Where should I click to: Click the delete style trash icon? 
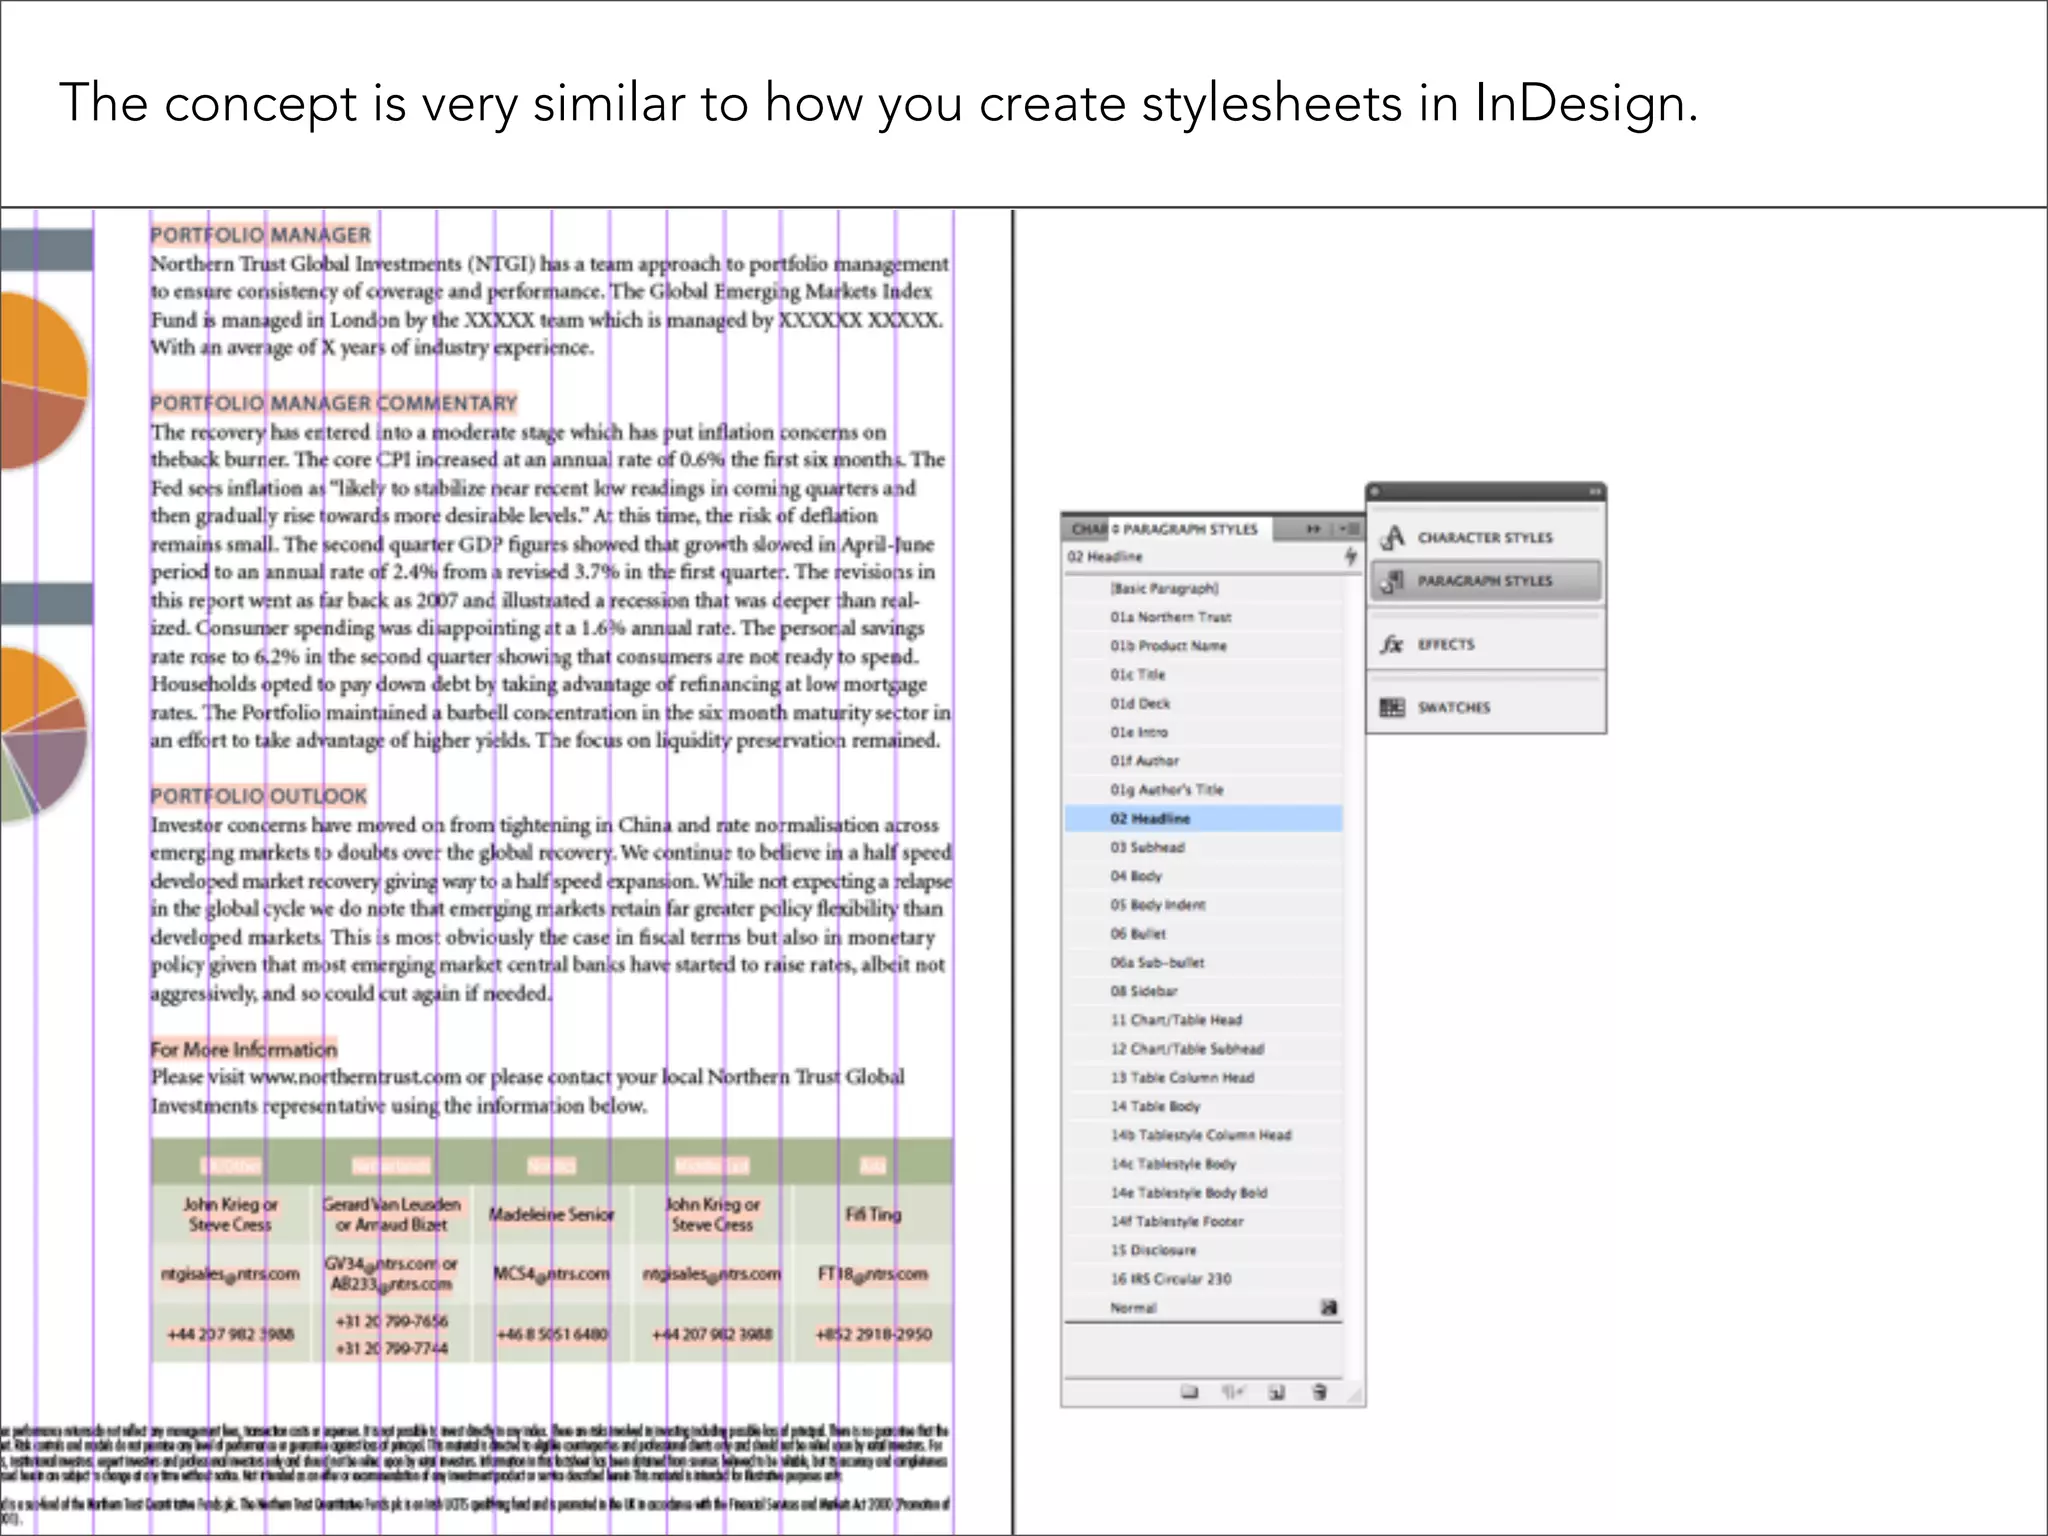[1319, 1392]
